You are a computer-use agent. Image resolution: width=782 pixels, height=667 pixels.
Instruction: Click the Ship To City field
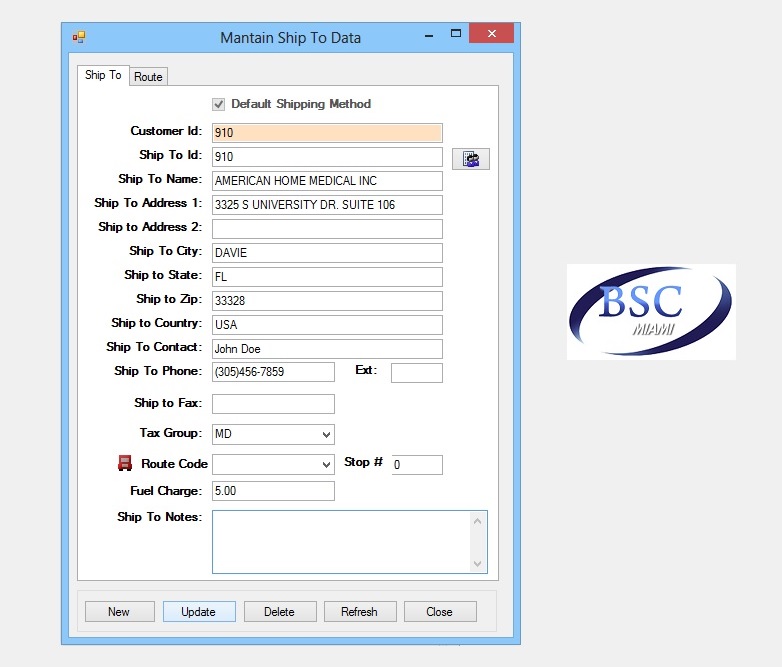point(327,252)
